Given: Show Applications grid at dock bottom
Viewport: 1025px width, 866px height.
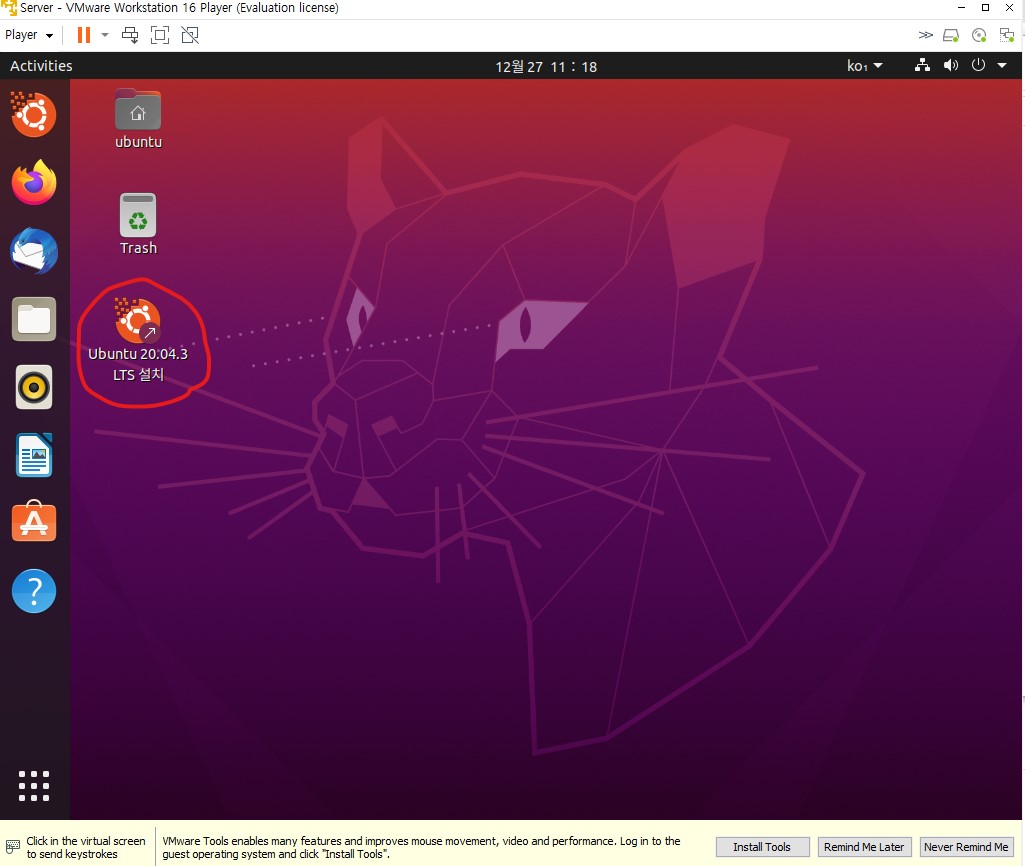Looking at the screenshot, I should coord(34,786).
